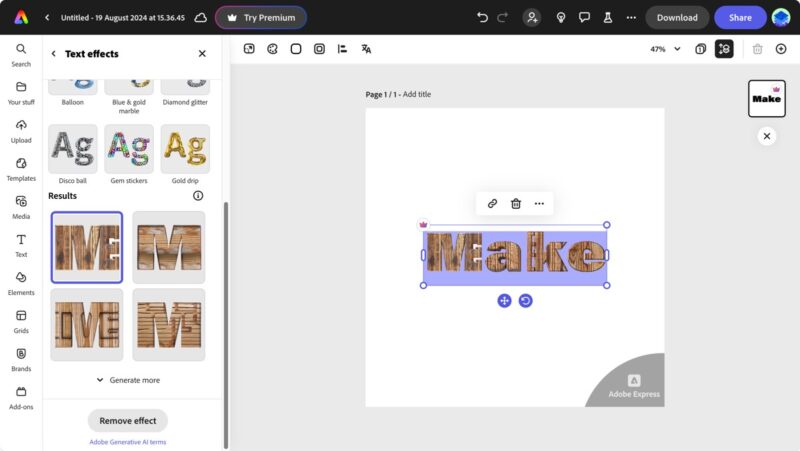Close the Text effects panel
The height and width of the screenshot is (451, 800).
point(202,54)
